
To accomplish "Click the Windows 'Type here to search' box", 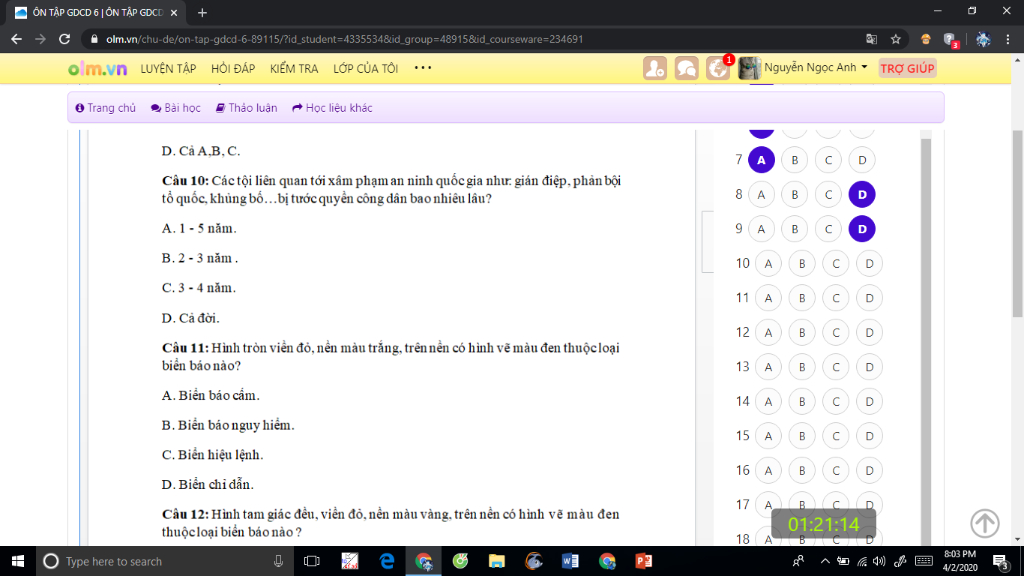I will [163, 561].
